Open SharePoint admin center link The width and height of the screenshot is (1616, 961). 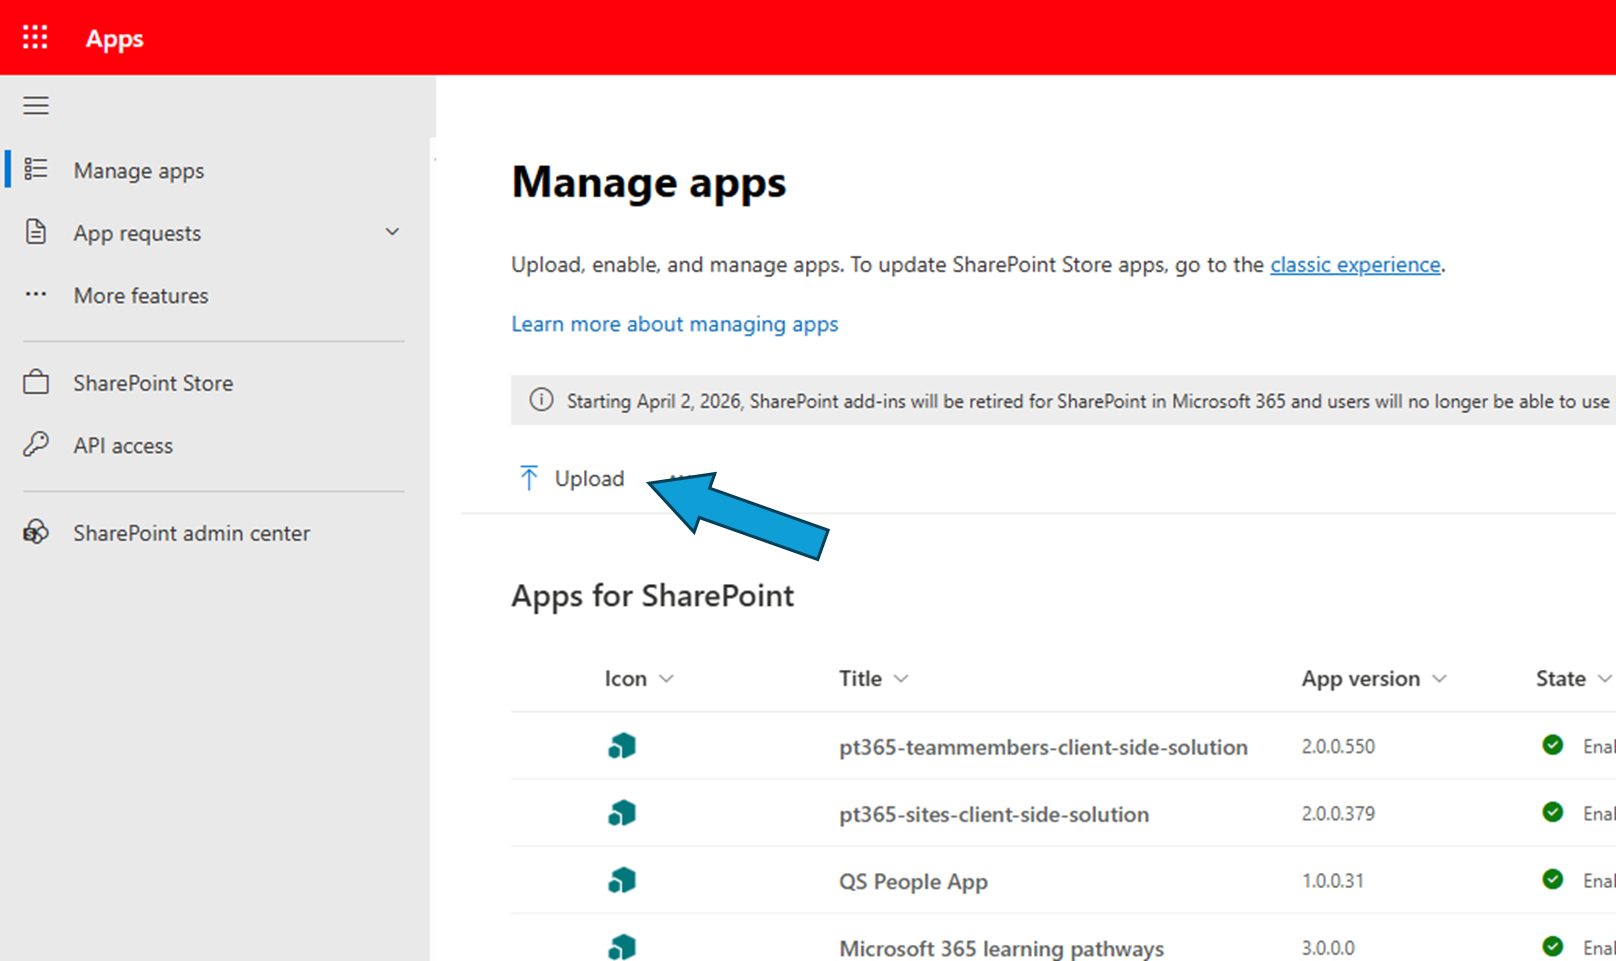click(x=191, y=533)
